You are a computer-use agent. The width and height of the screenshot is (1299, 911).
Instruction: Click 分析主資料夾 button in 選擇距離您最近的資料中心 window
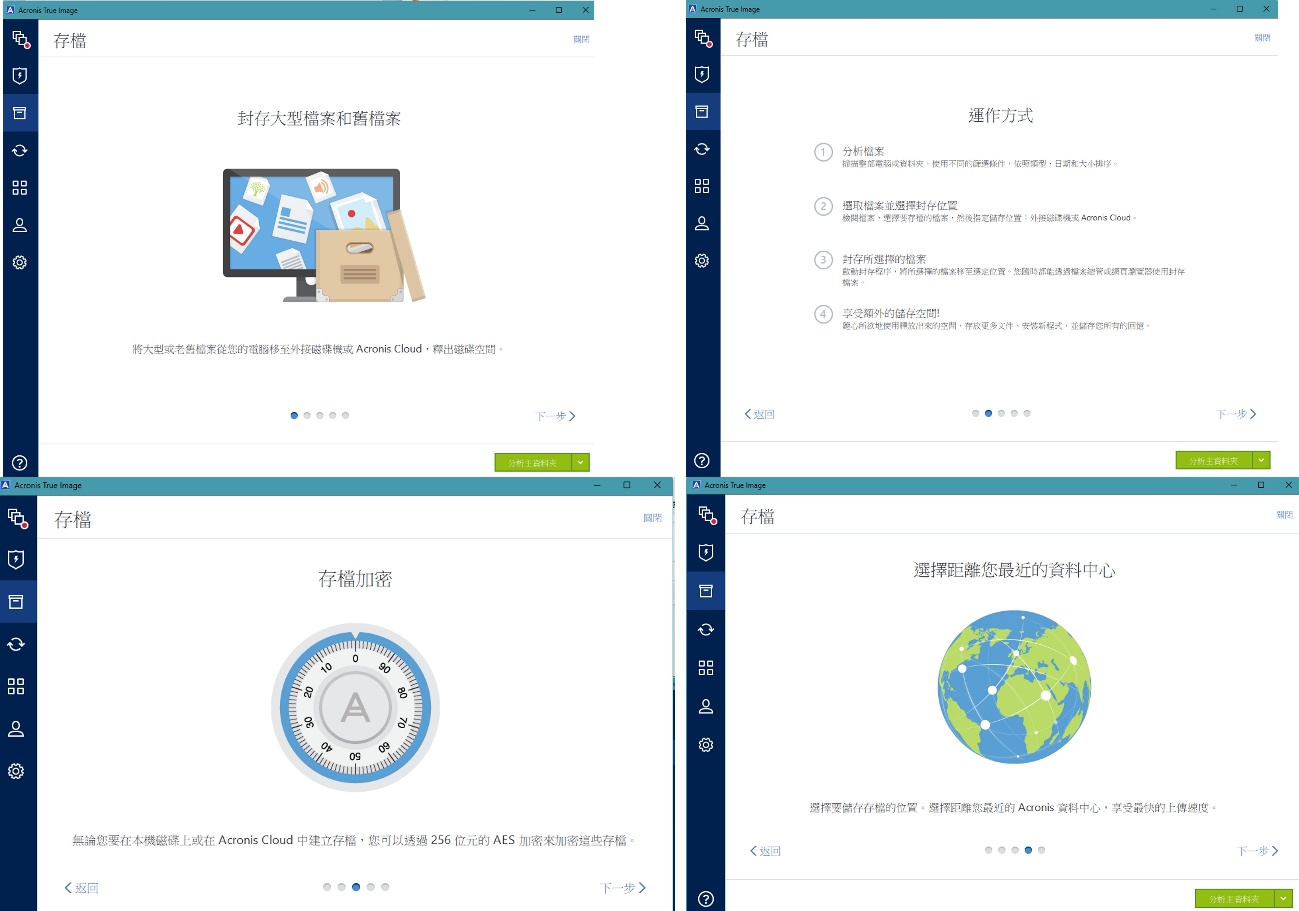click(x=1235, y=899)
